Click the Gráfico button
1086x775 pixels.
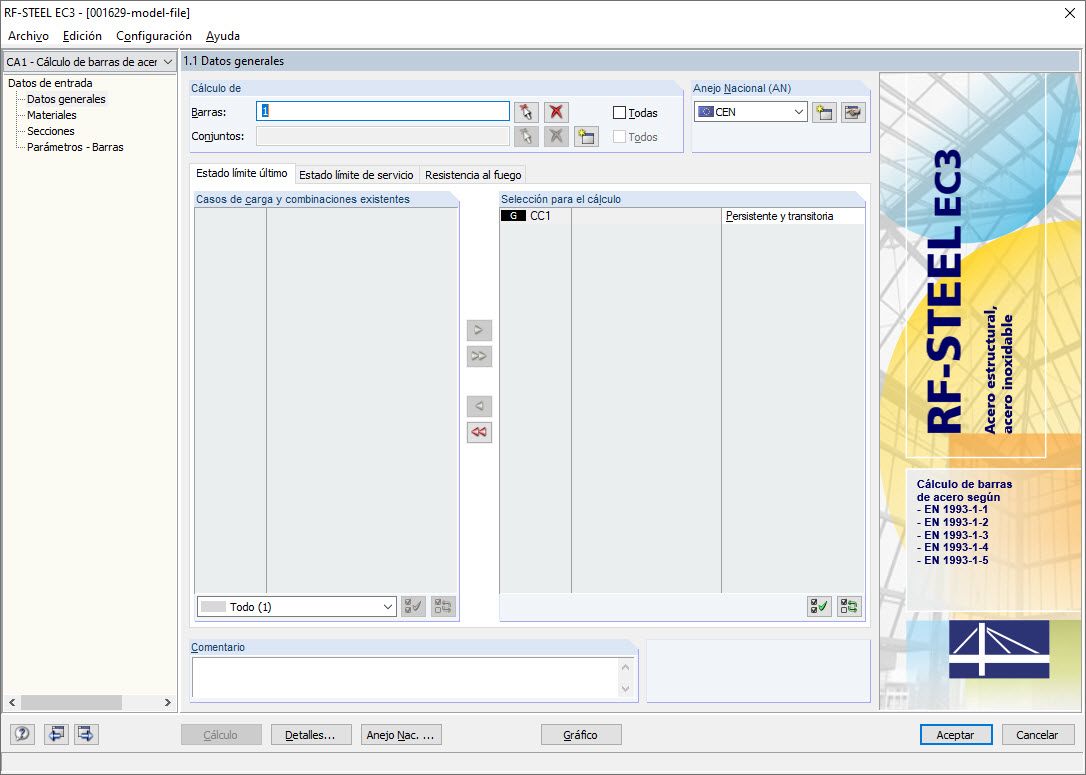[x=581, y=735]
